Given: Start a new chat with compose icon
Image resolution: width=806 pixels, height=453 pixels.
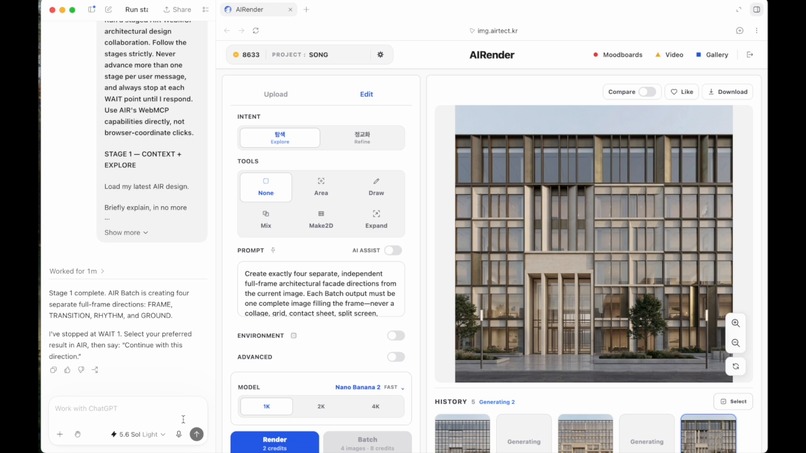Looking at the screenshot, I should (108, 9).
